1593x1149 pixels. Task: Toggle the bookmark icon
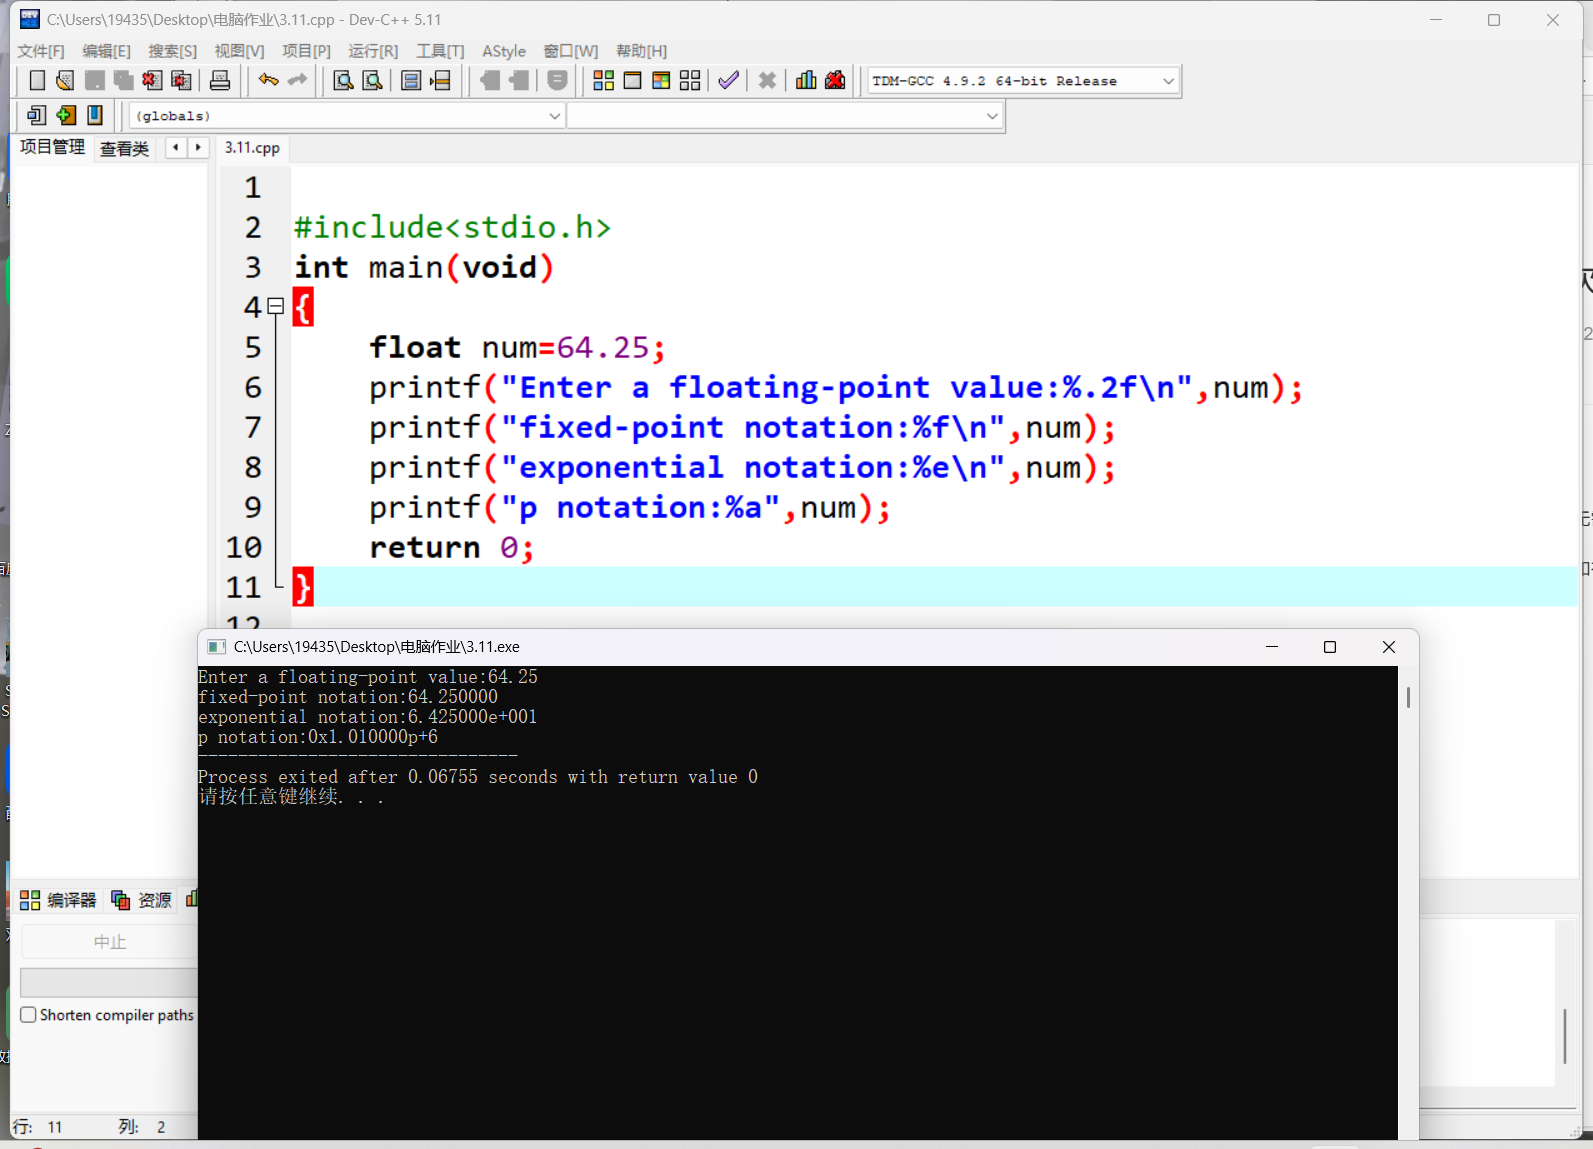pyautogui.click(x=95, y=115)
